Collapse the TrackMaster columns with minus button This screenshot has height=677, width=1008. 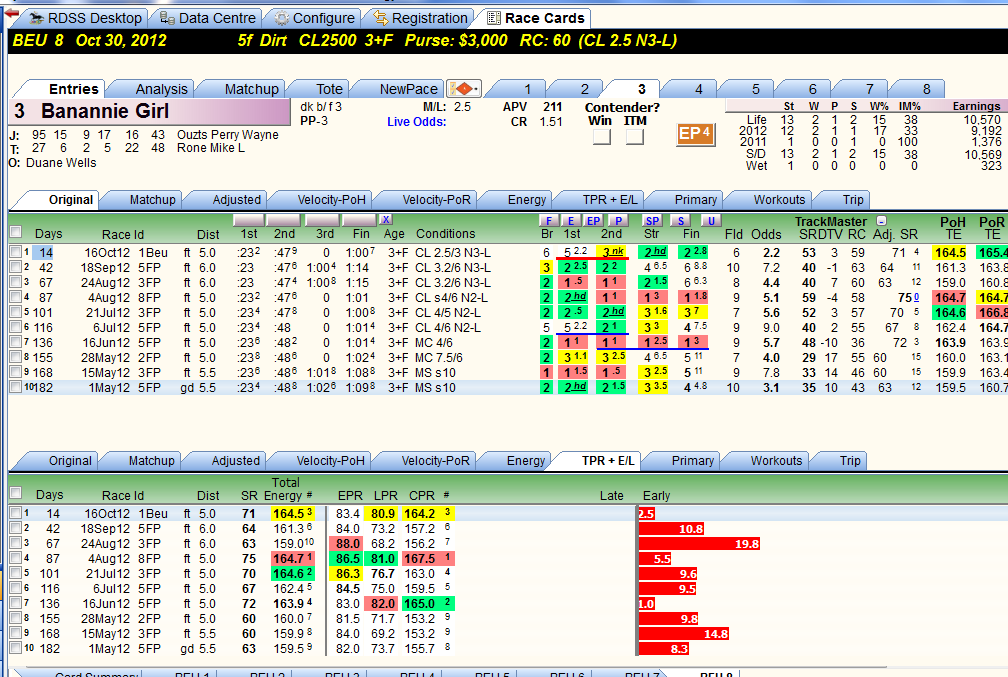click(881, 221)
